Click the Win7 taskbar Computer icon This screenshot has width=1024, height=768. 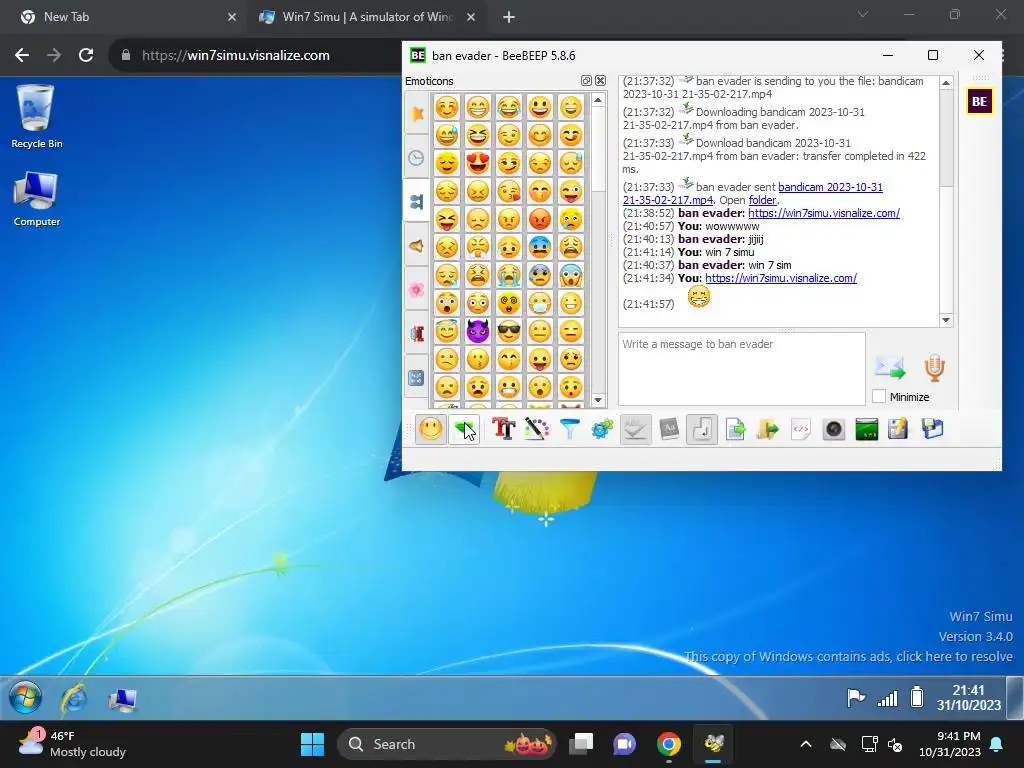click(x=122, y=699)
